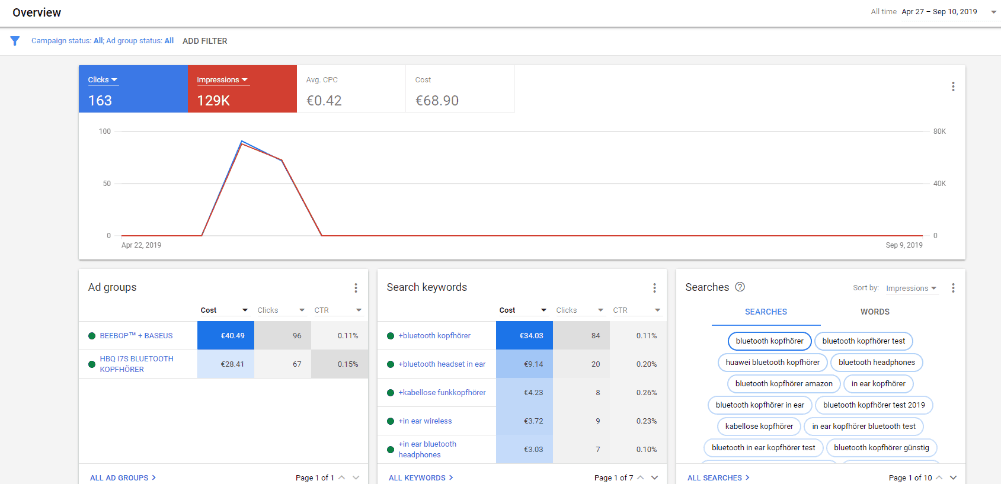Open +bluetooth headset in ear keyword
Image resolution: width=1001 pixels, height=484 pixels.
[x=442, y=364]
